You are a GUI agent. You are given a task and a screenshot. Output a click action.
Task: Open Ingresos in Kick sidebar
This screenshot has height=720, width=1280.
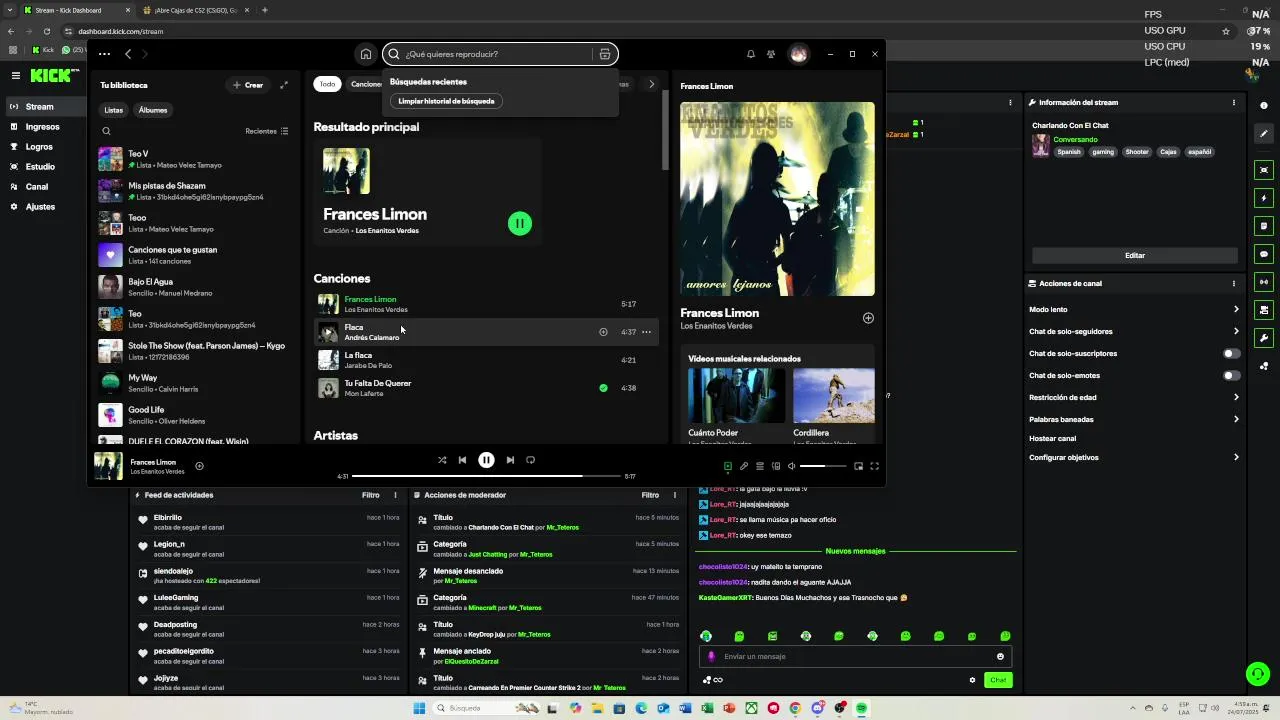pyautogui.click(x=43, y=127)
